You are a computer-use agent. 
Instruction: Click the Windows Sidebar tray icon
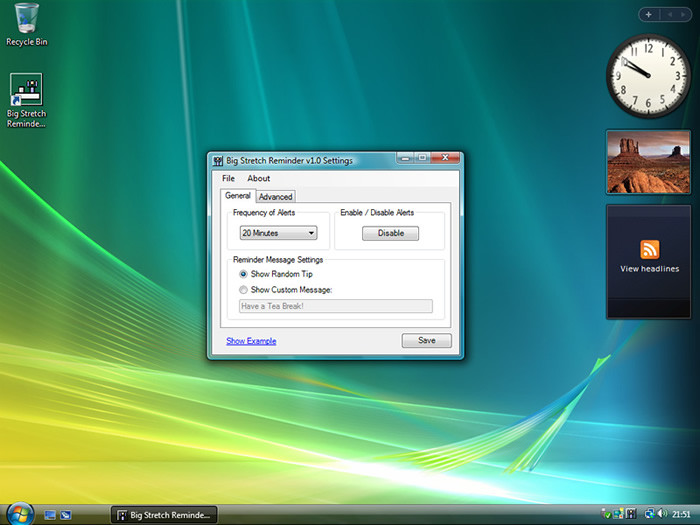coord(618,514)
